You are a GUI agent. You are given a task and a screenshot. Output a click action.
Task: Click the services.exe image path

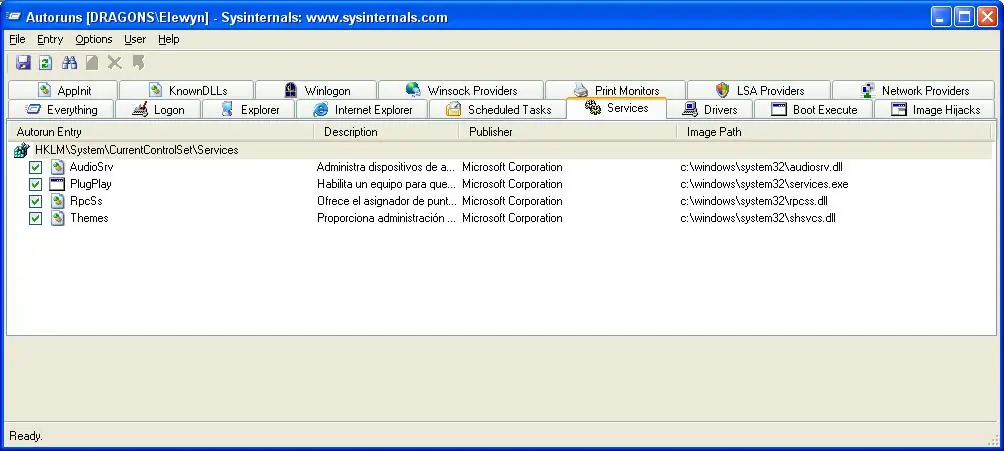[764, 184]
